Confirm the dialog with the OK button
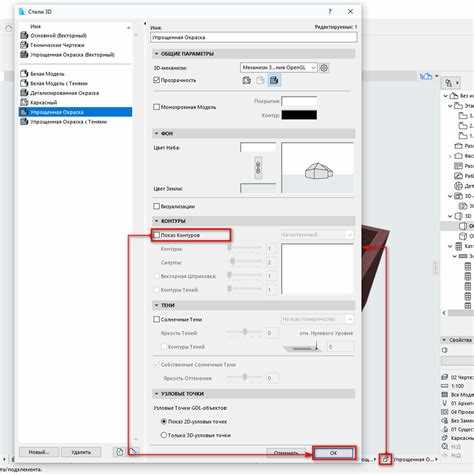This screenshot has height=474, width=474. coord(334,453)
